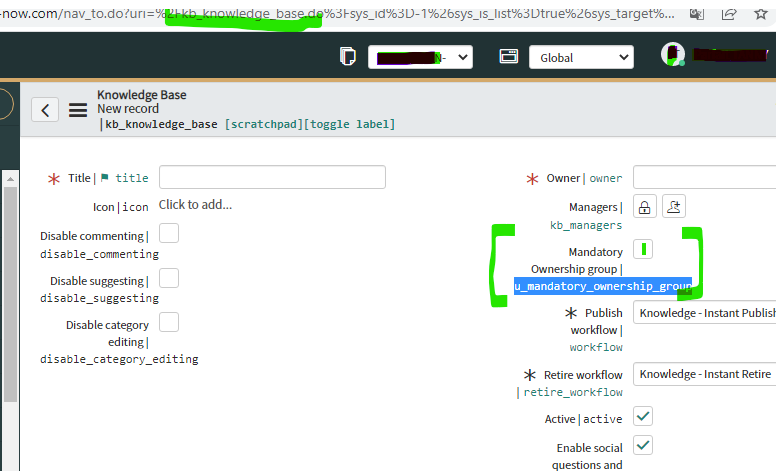The image size is (776, 471).
Task: Click the 'disable_suggesting' technical field name
Action: (x=99, y=298)
